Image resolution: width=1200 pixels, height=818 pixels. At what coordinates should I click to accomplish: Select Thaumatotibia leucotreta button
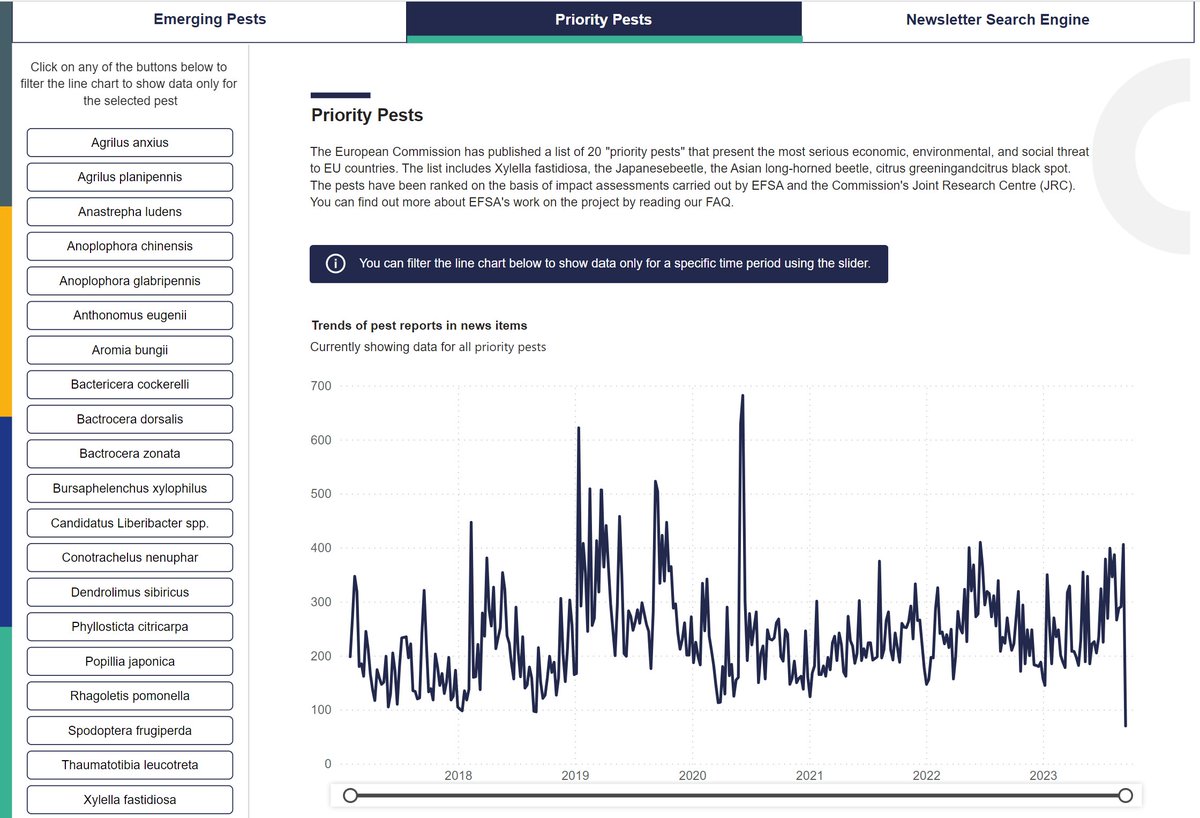tap(130, 765)
